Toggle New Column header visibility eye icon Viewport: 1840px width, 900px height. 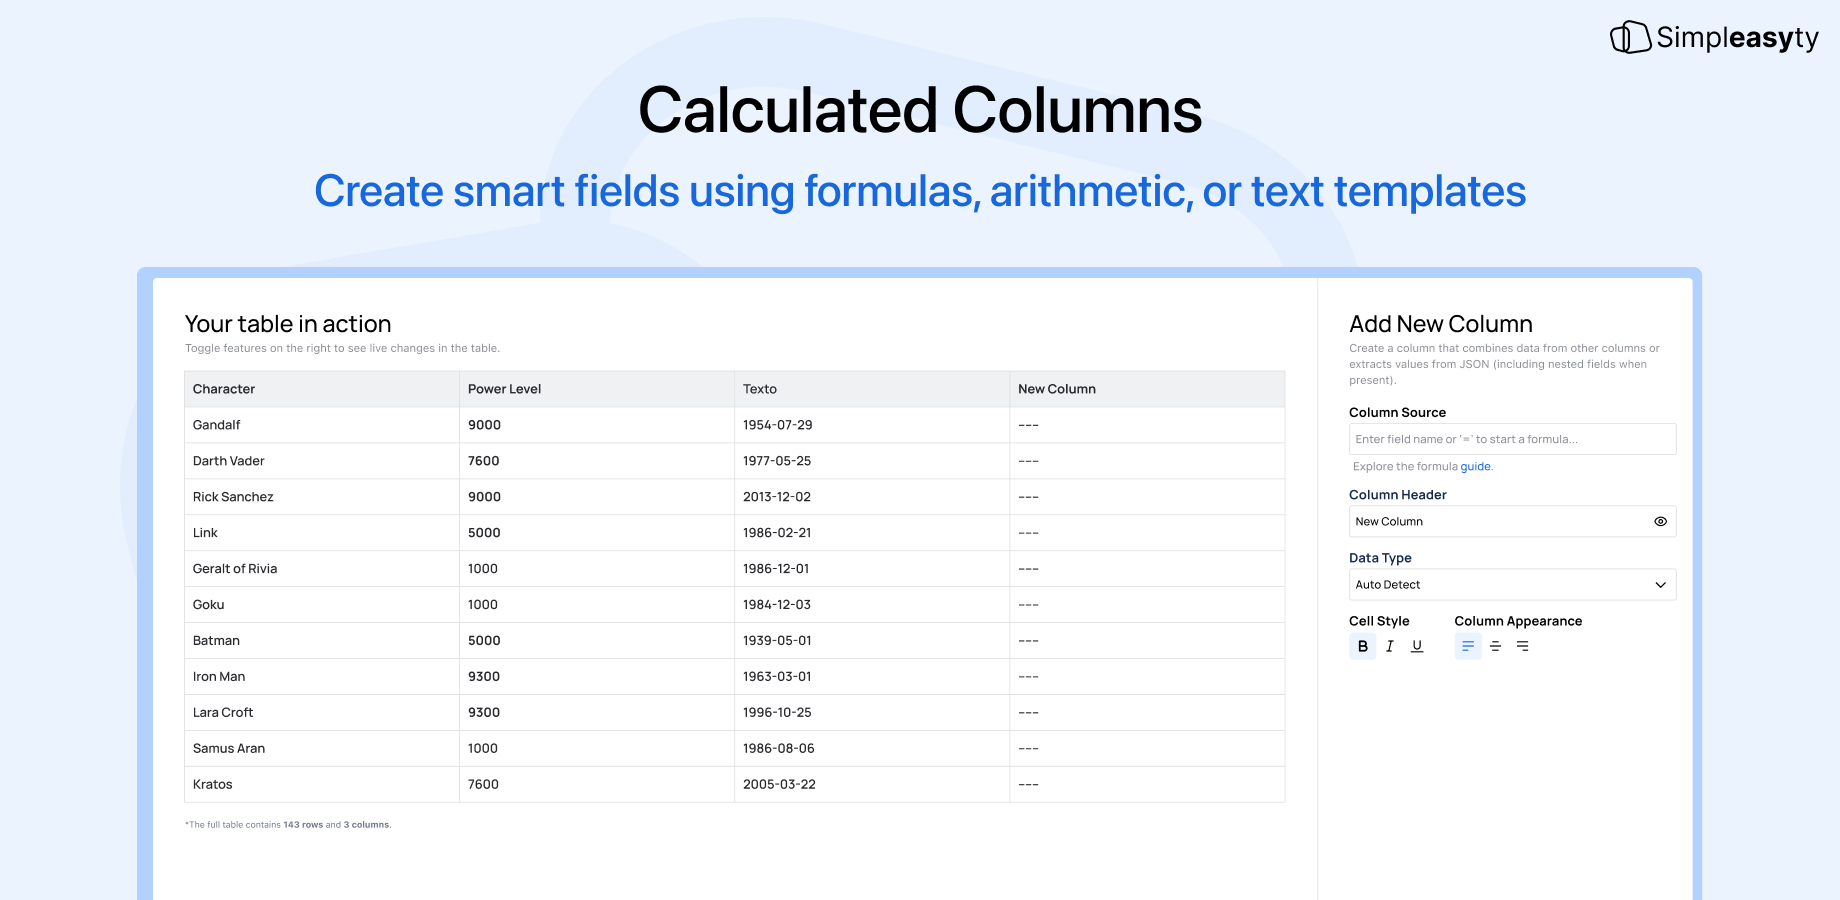(1660, 521)
